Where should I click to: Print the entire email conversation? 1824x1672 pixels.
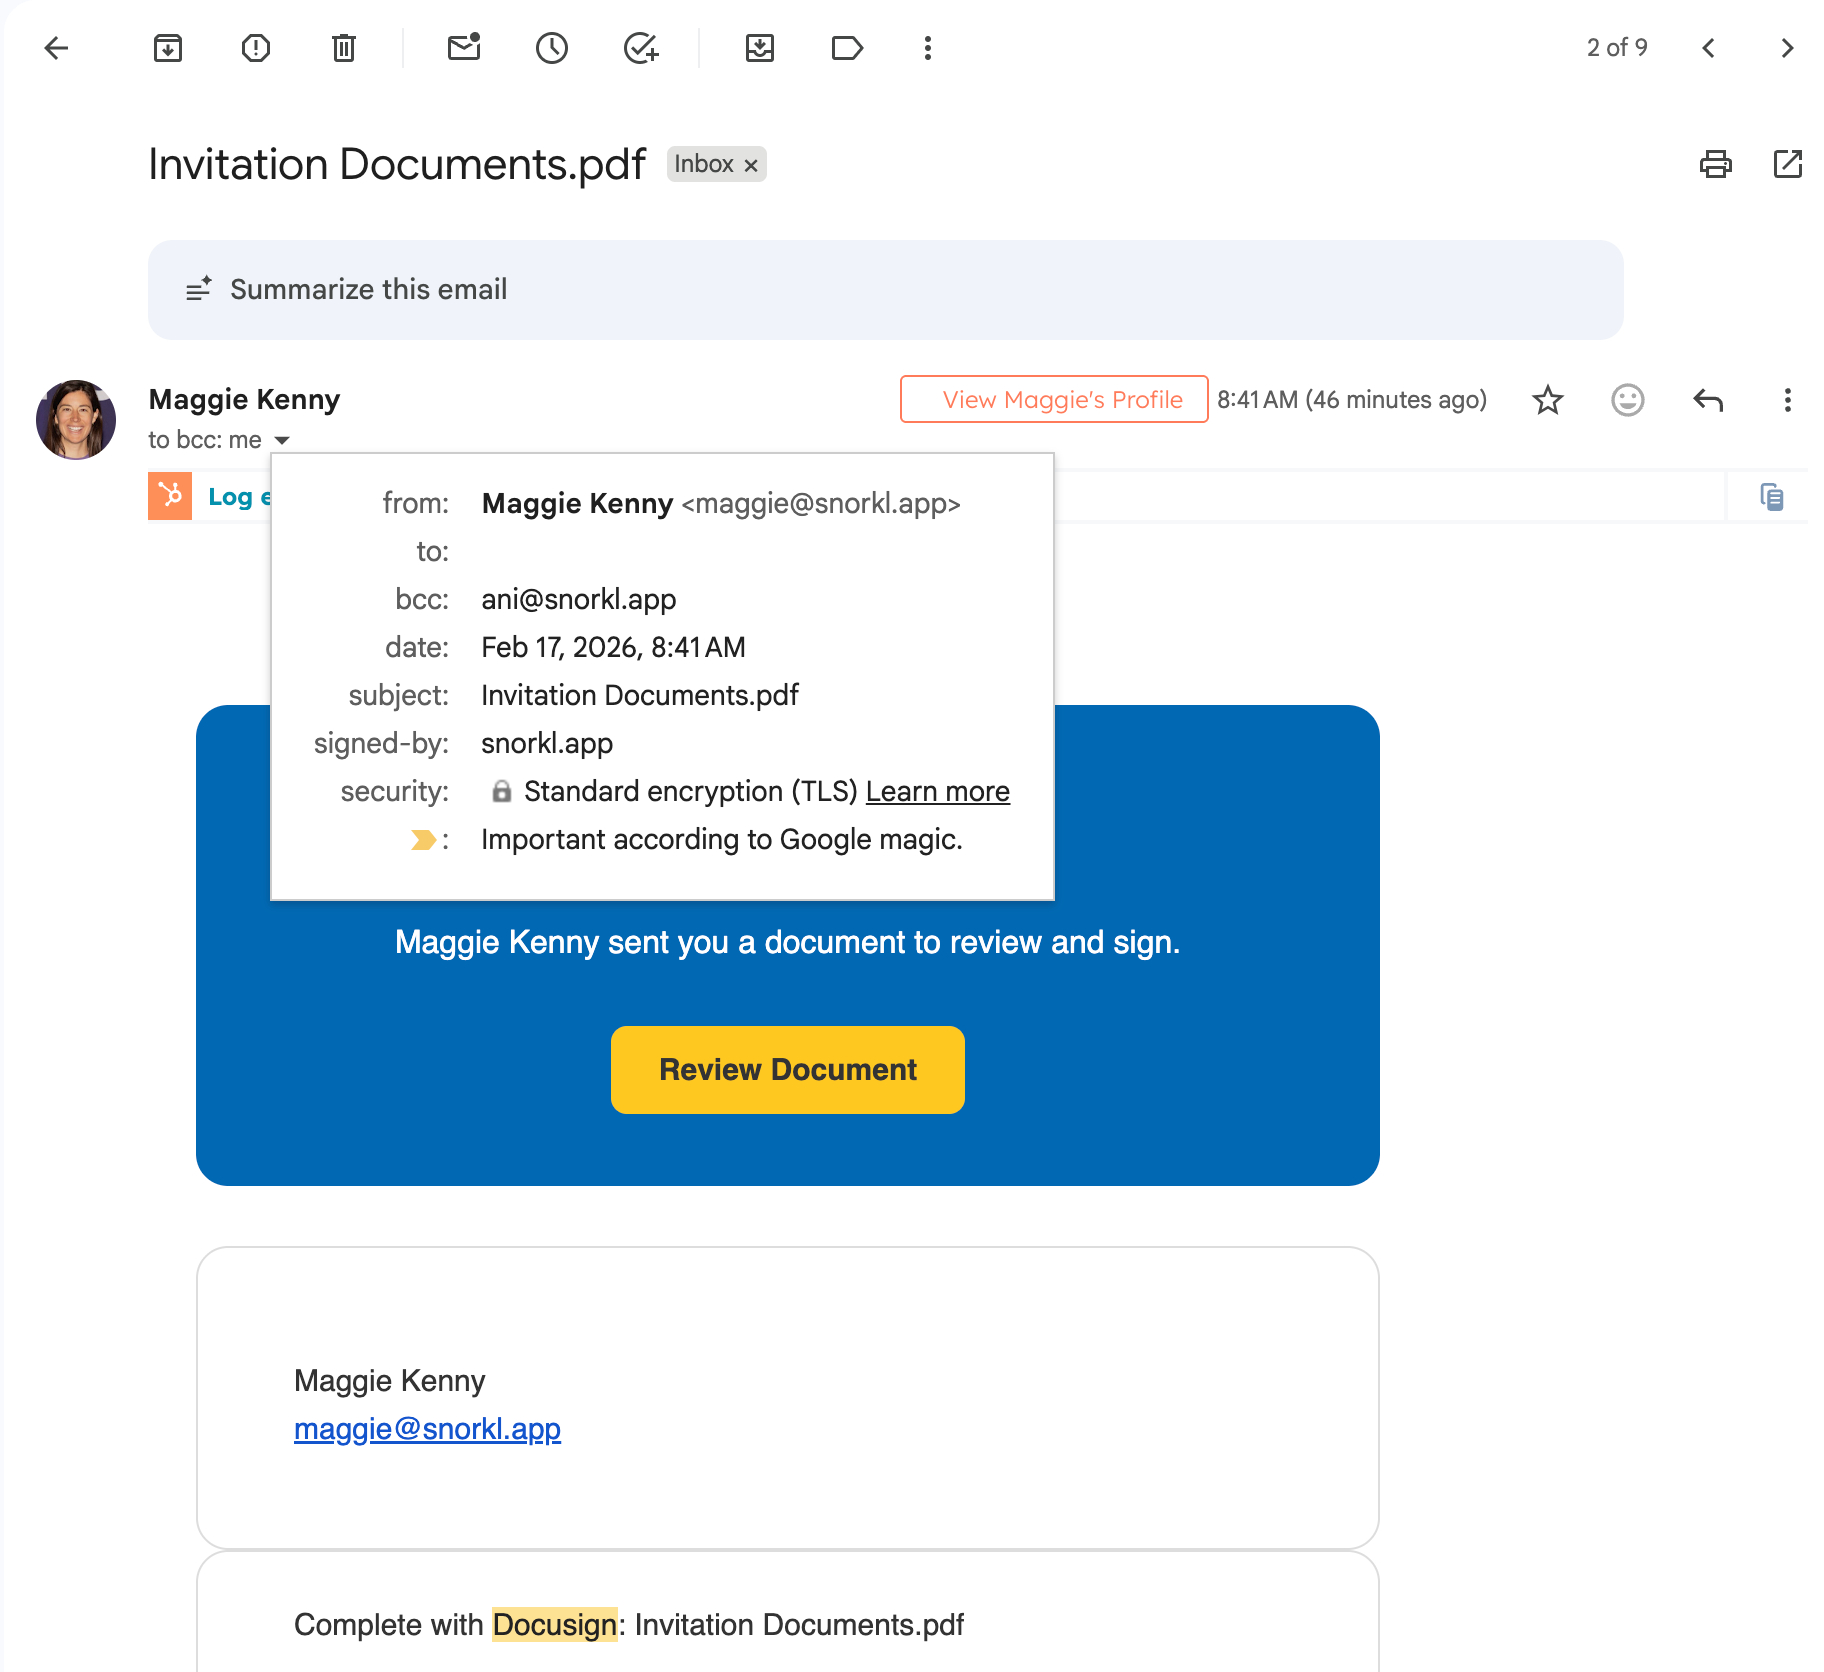(1715, 164)
